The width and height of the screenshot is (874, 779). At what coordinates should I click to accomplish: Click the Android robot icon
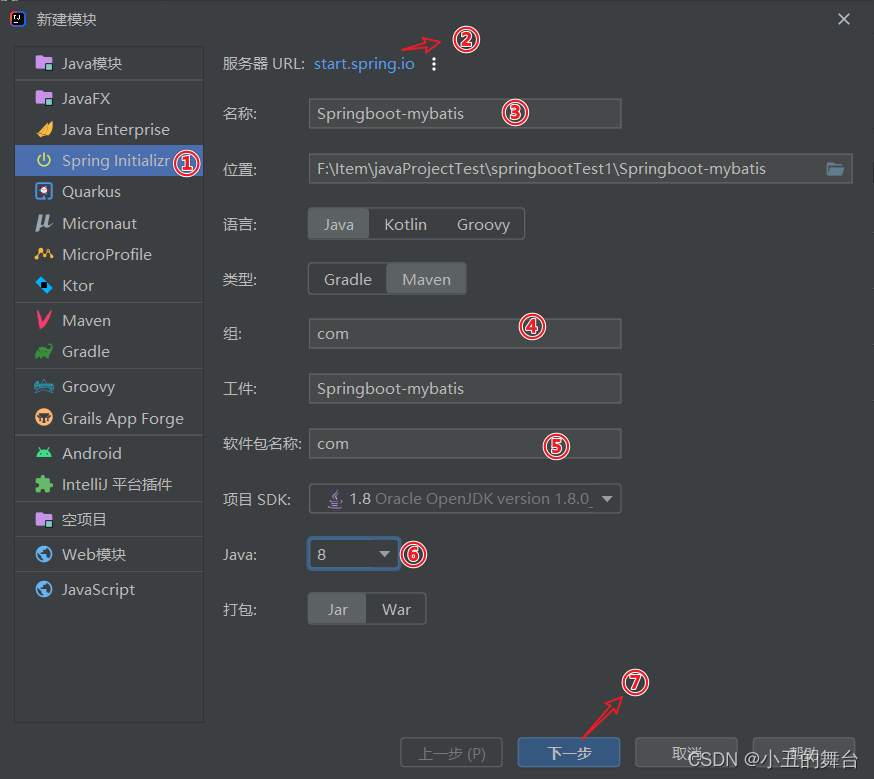[x=44, y=452]
